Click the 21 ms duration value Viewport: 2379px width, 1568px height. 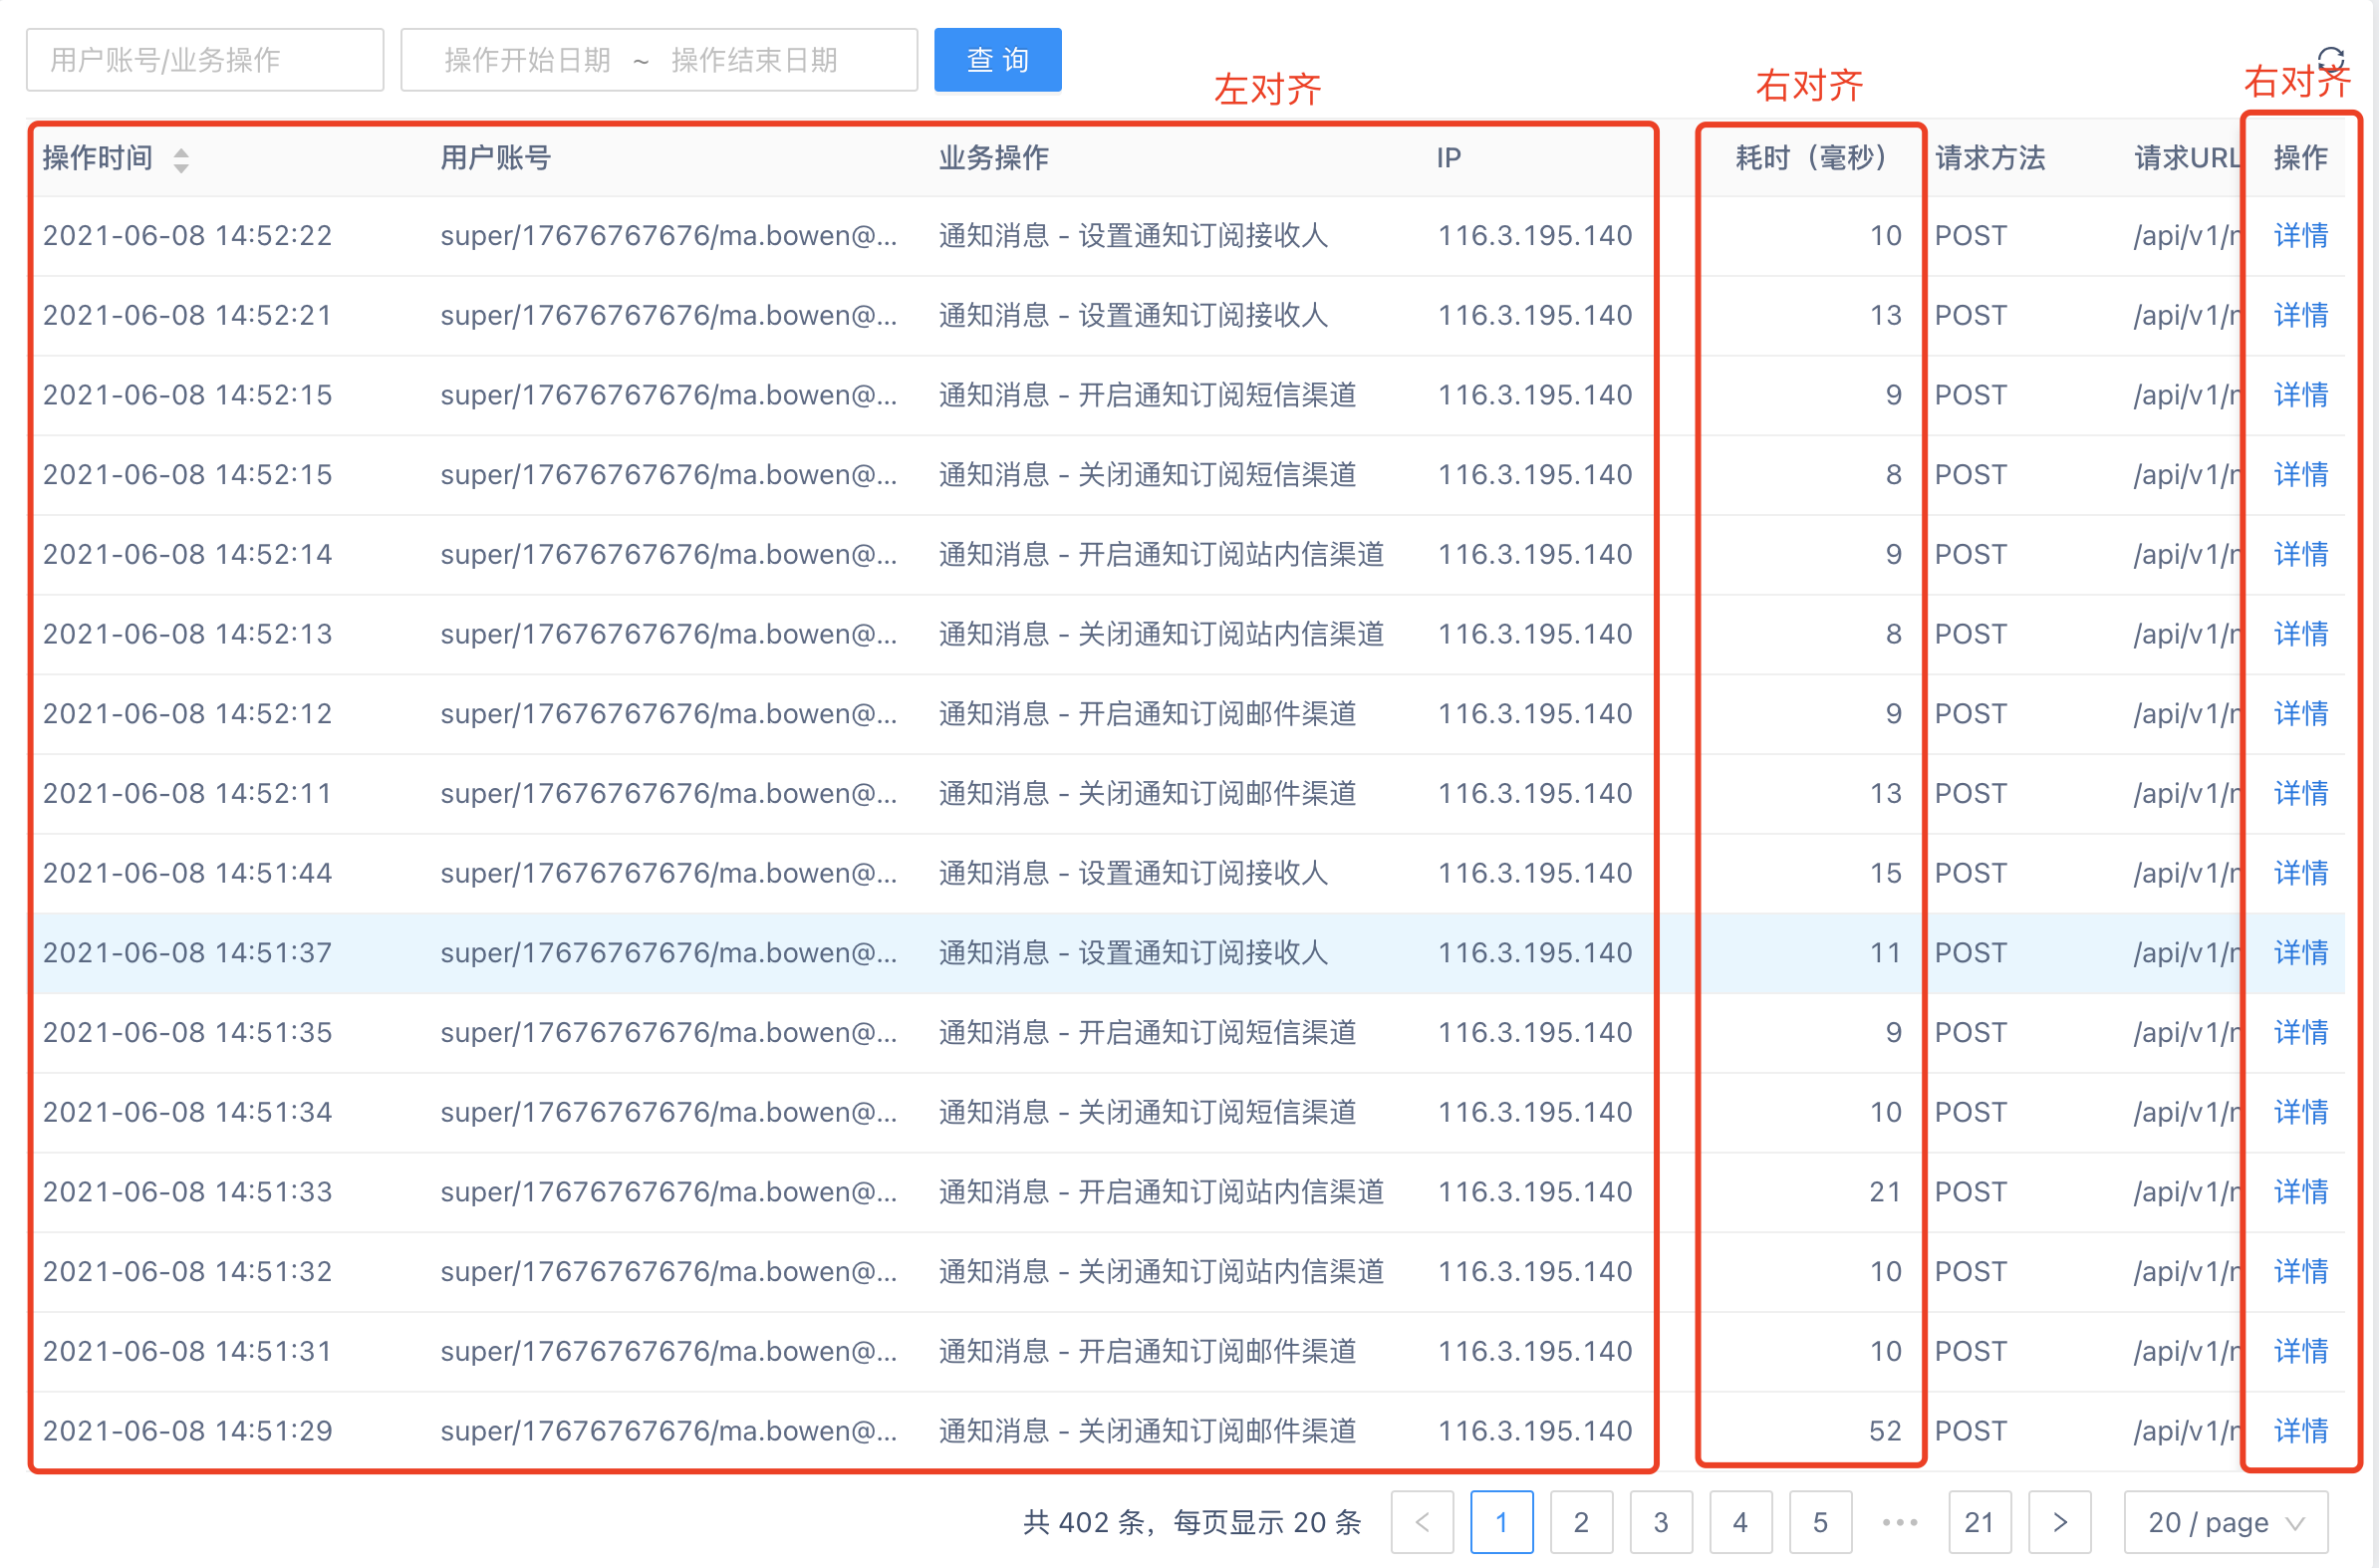[1885, 1192]
